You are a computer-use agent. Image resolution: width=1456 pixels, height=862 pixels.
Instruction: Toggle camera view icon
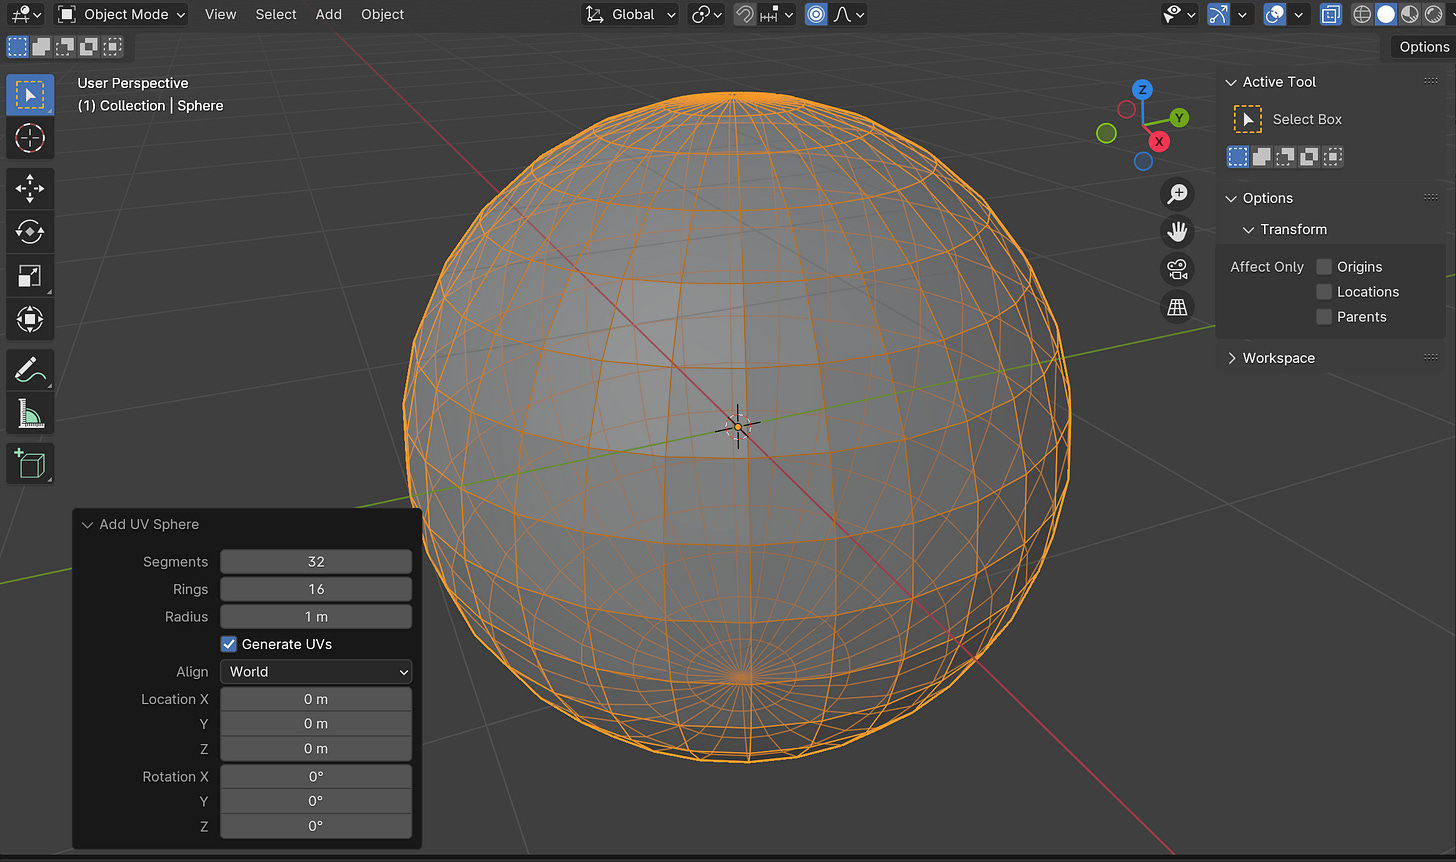pos(1178,270)
